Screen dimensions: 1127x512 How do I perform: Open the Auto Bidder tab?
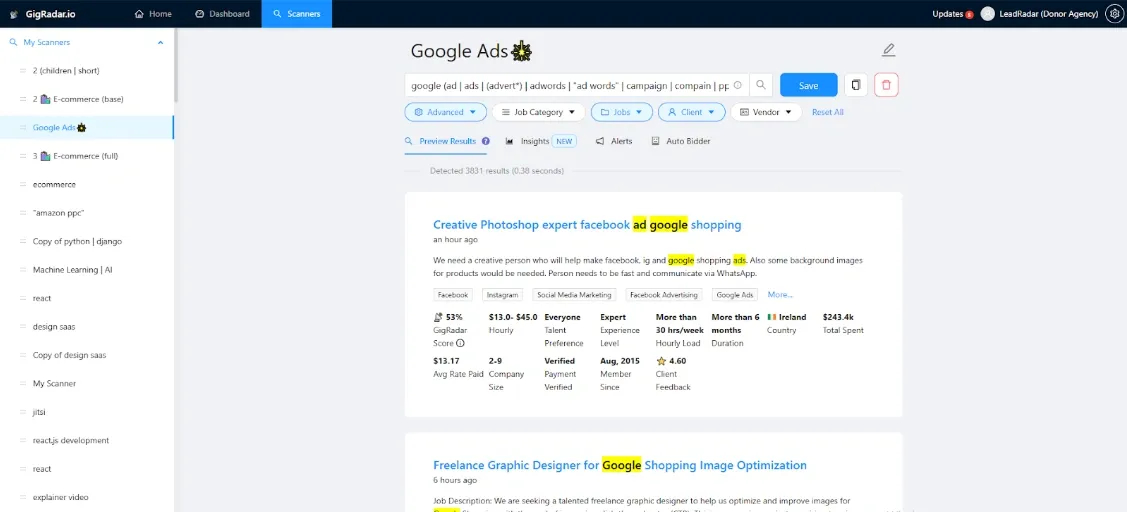[681, 141]
